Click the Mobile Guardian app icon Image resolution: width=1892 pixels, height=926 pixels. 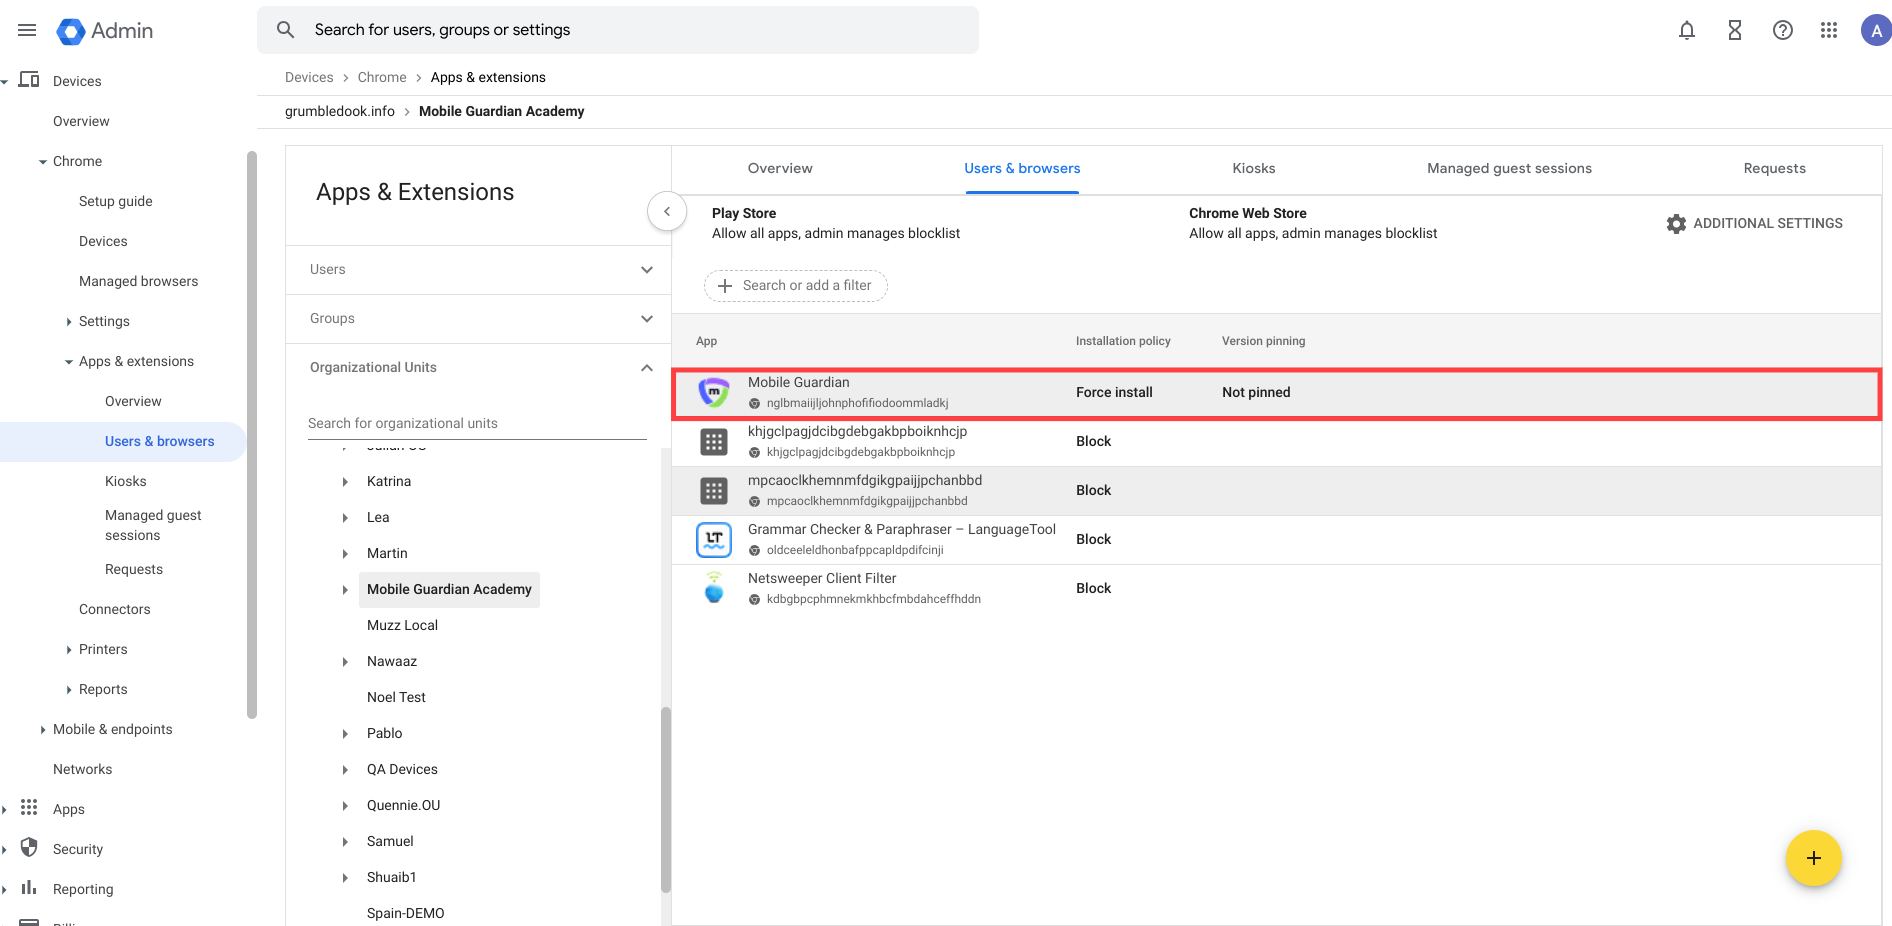pos(714,392)
